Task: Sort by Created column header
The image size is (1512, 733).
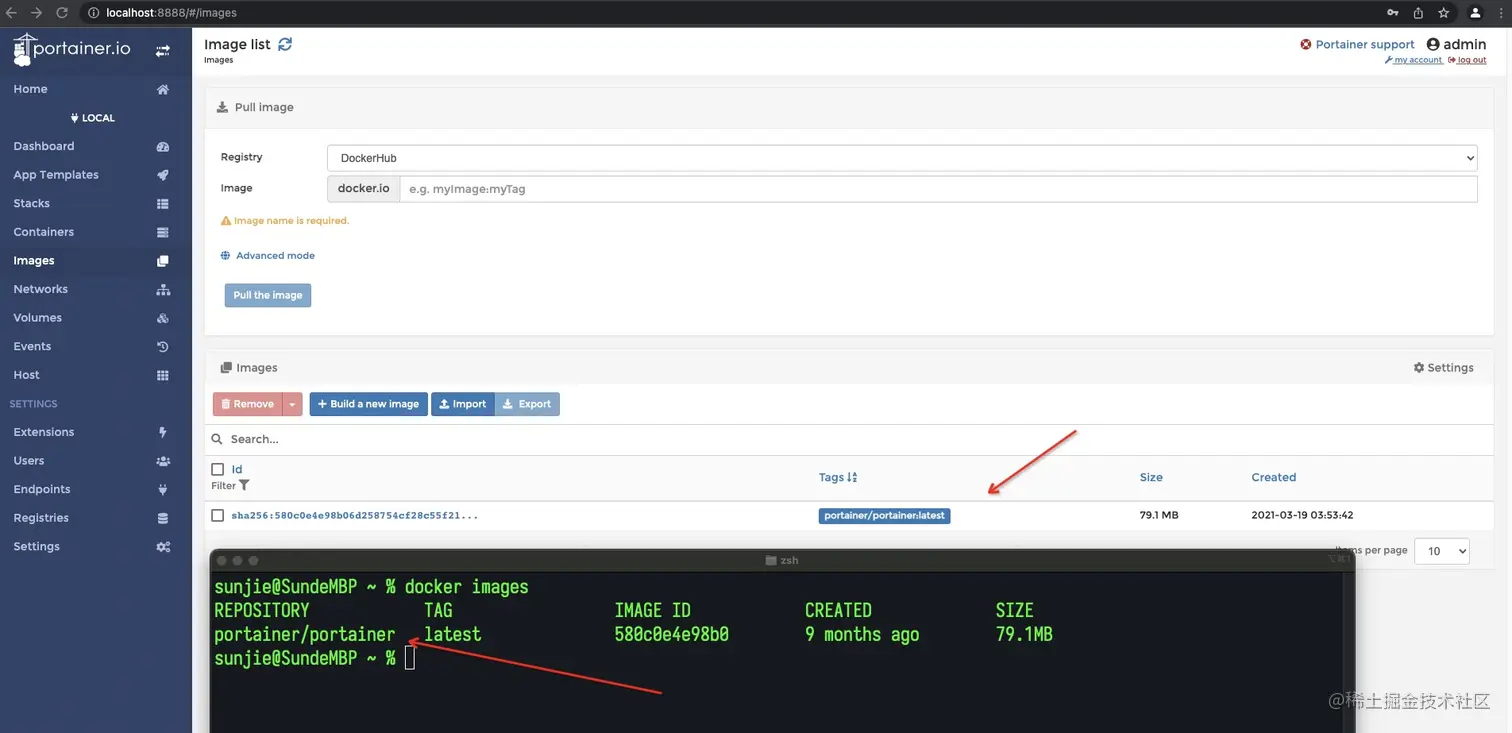Action: click(x=1273, y=477)
